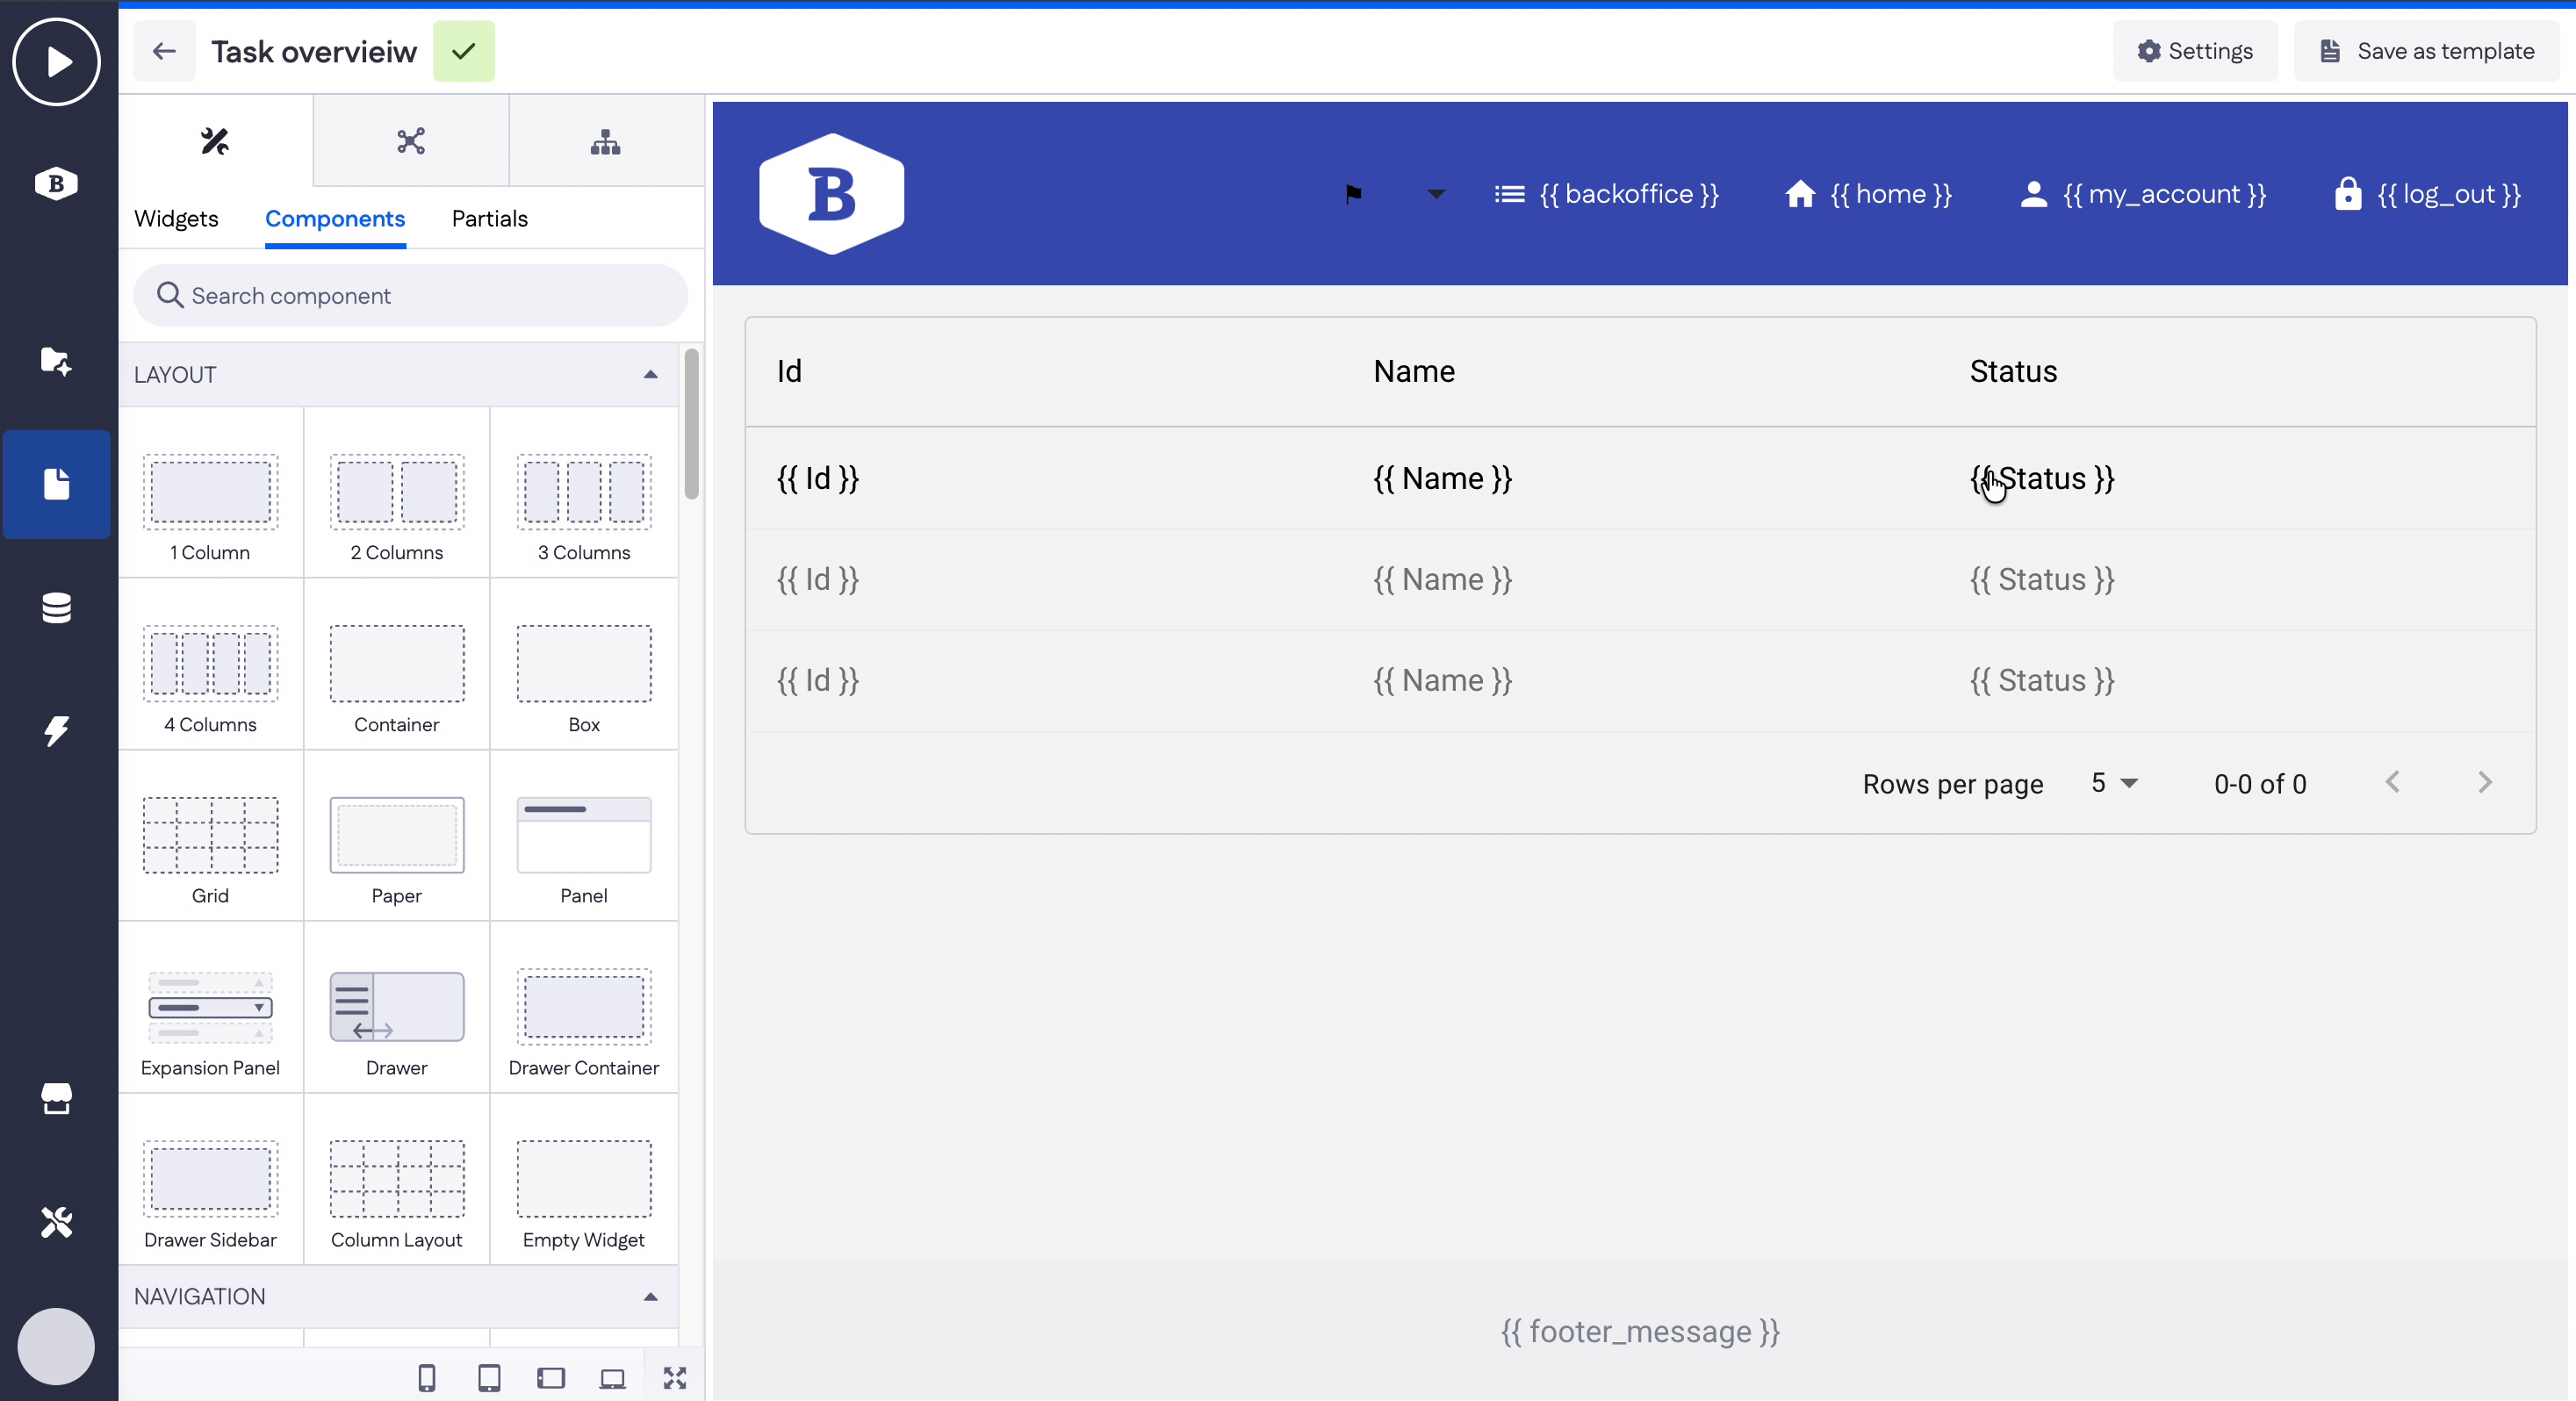Open the actions lightning bolt icon
The height and width of the screenshot is (1401, 2576).
[x=57, y=731]
